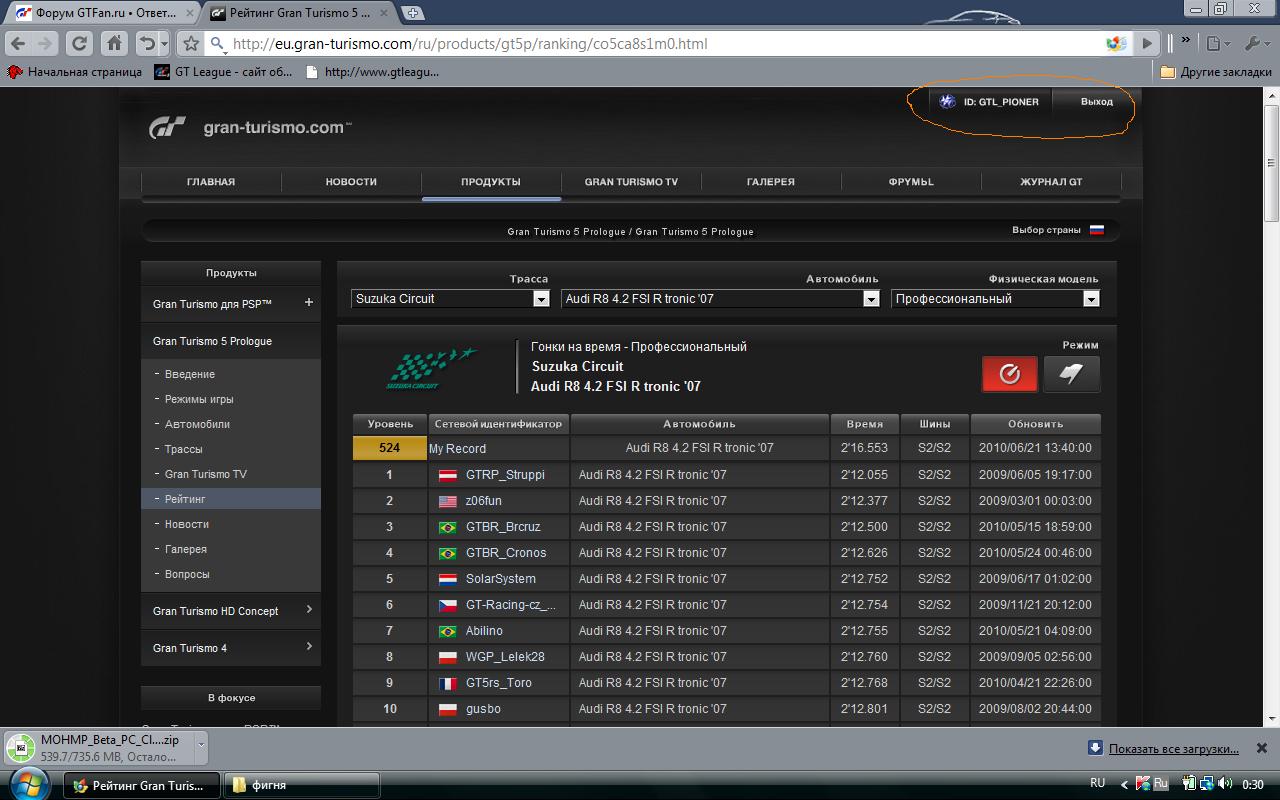This screenshot has height=800, width=1280.
Task: Open the Windows Start button
Action: click(28, 784)
